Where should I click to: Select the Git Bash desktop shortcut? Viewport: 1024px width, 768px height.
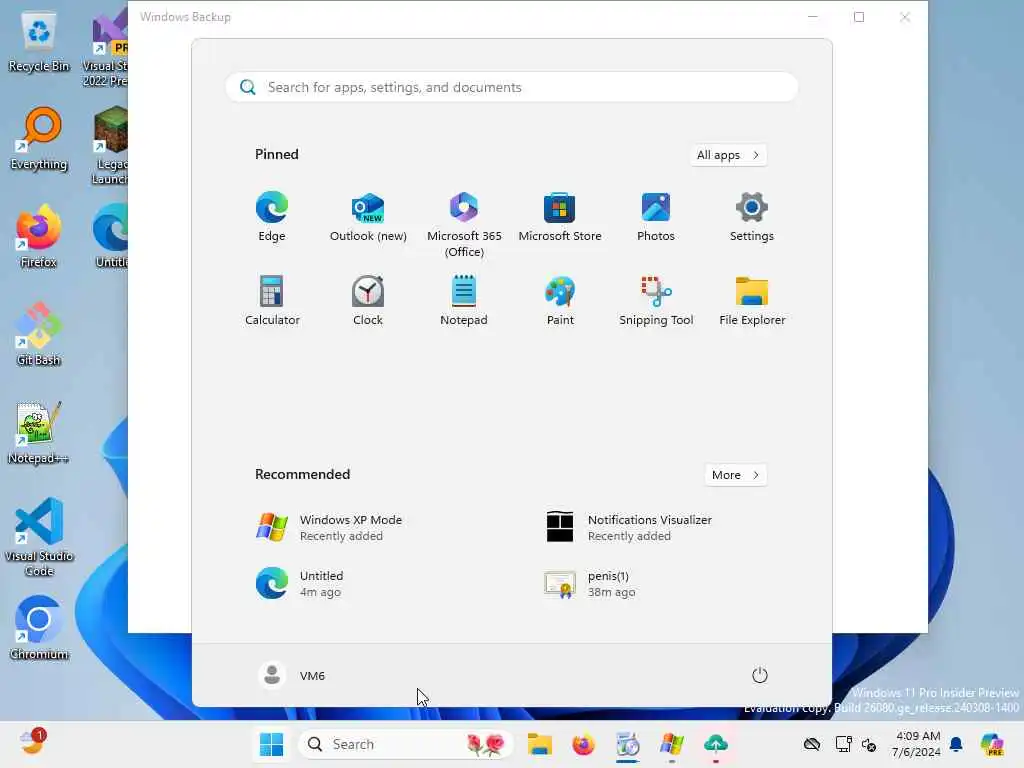[39, 334]
